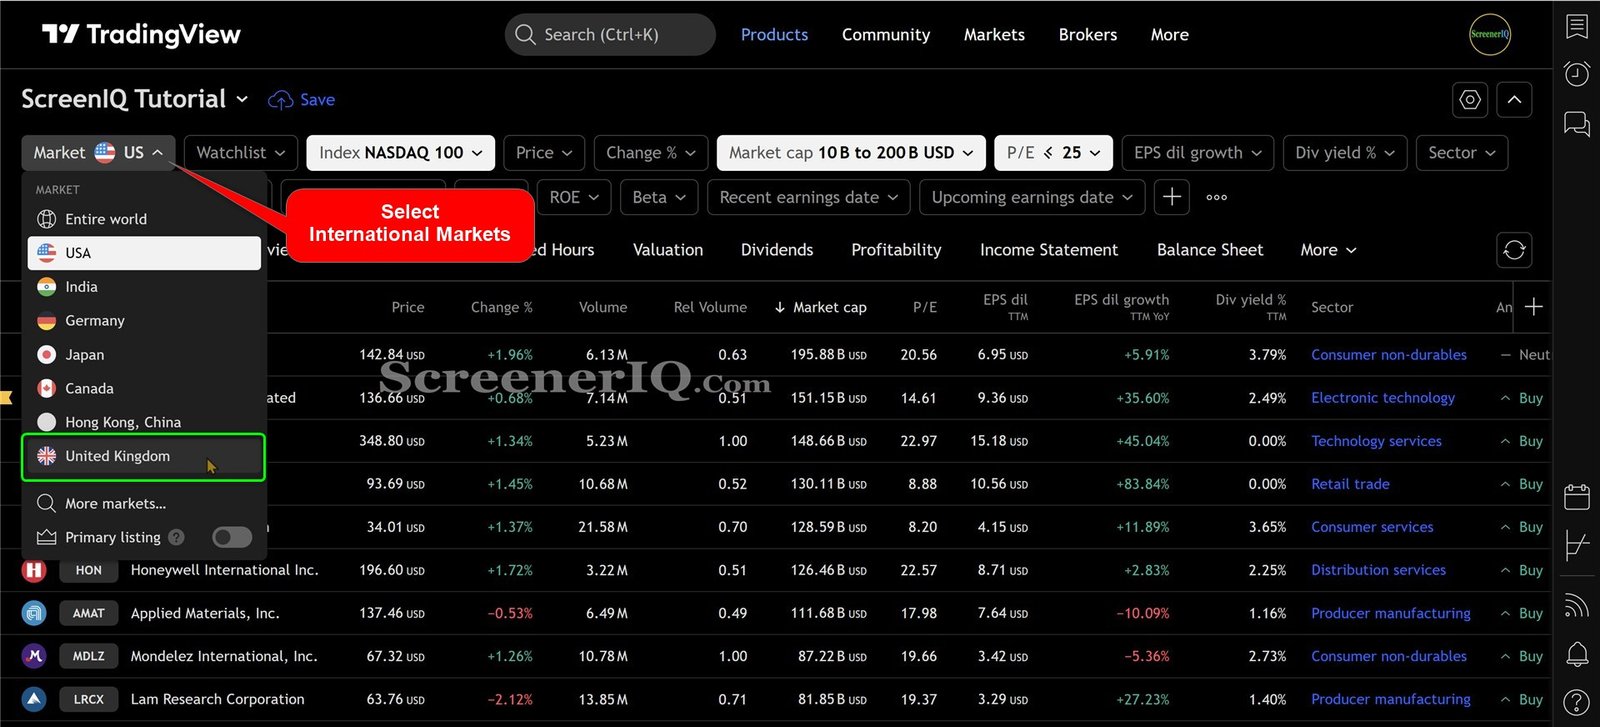This screenshot has height=727, width=1600.
Task: Select Canada market
Action: click(x=144, y=388)
